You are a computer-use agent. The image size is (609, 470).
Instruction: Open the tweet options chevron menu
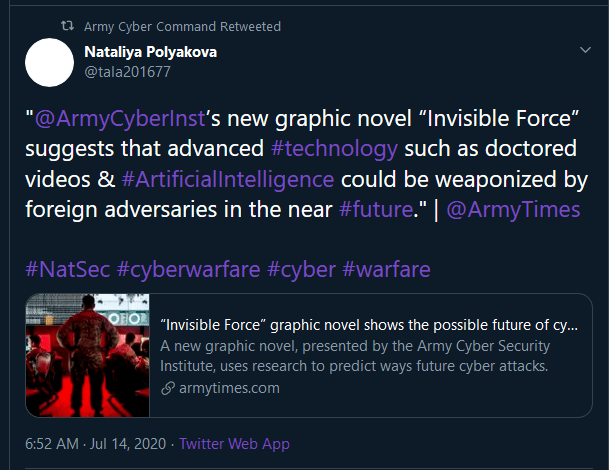[585, 50]
